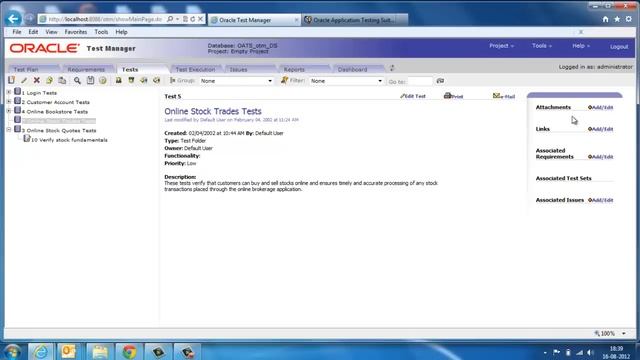This screenshot has height=360, width=640.
Task: Open the file explorer taskbar icon
Action: 99,351
